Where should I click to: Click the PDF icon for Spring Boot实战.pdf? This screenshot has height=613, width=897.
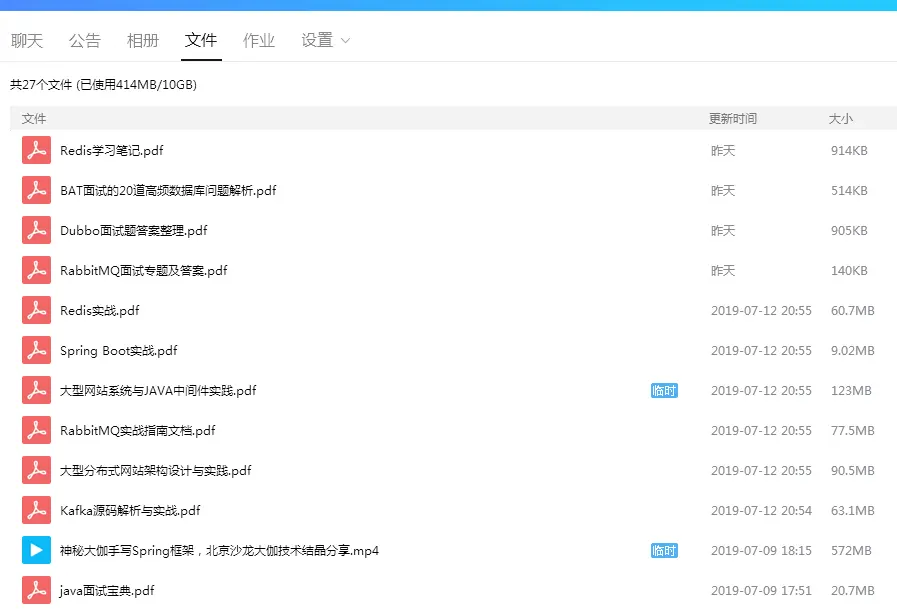[x=36, y=350]
